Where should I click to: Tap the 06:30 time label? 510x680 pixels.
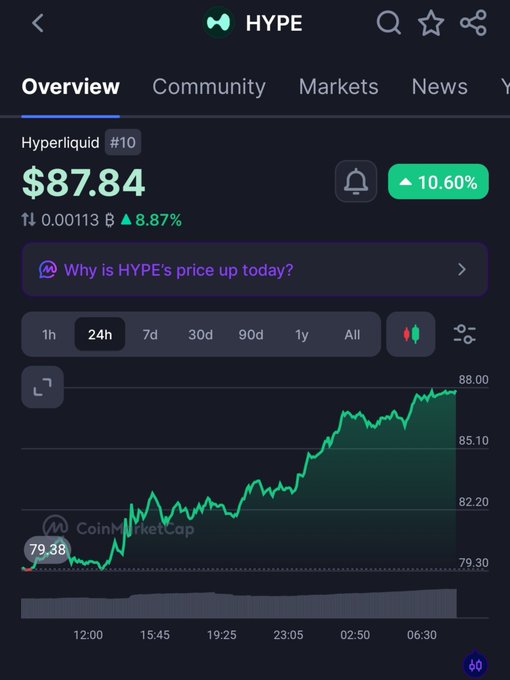(x=422, y=635)
